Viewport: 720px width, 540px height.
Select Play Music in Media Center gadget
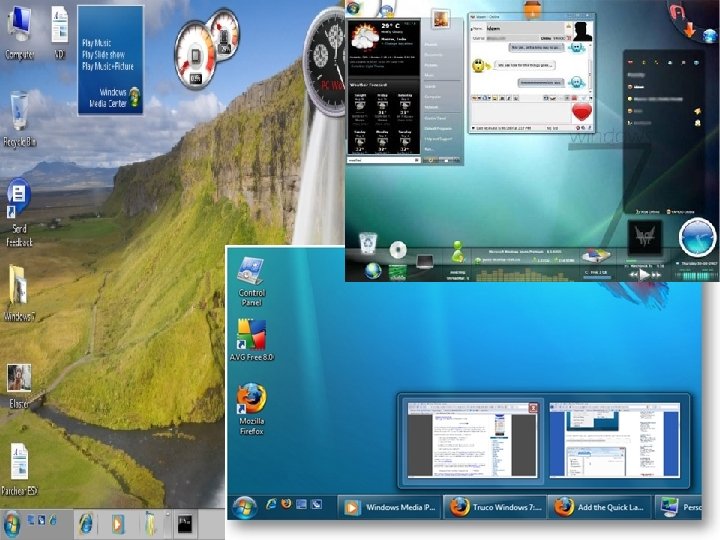click(96, 43)
